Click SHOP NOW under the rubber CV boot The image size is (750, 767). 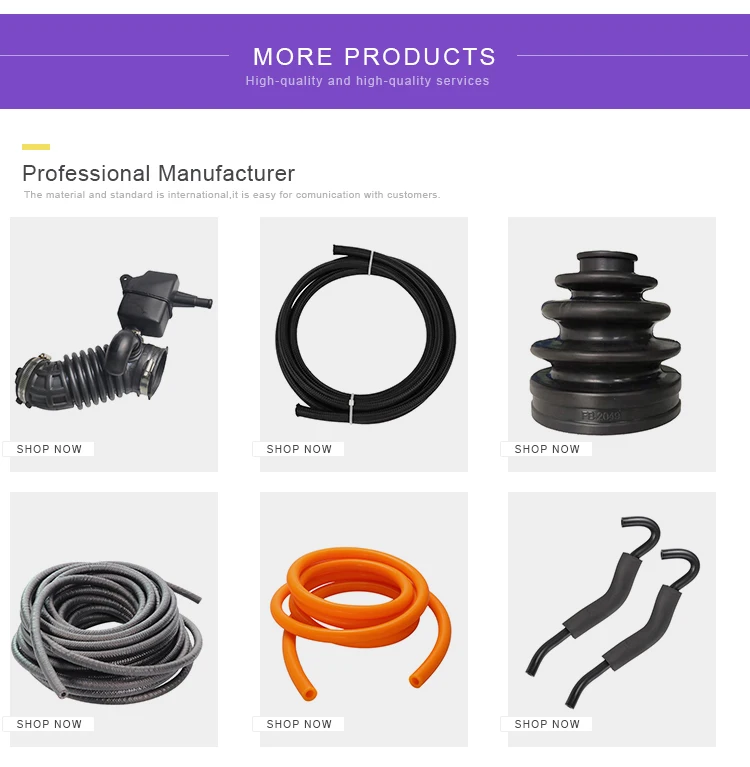546,449
